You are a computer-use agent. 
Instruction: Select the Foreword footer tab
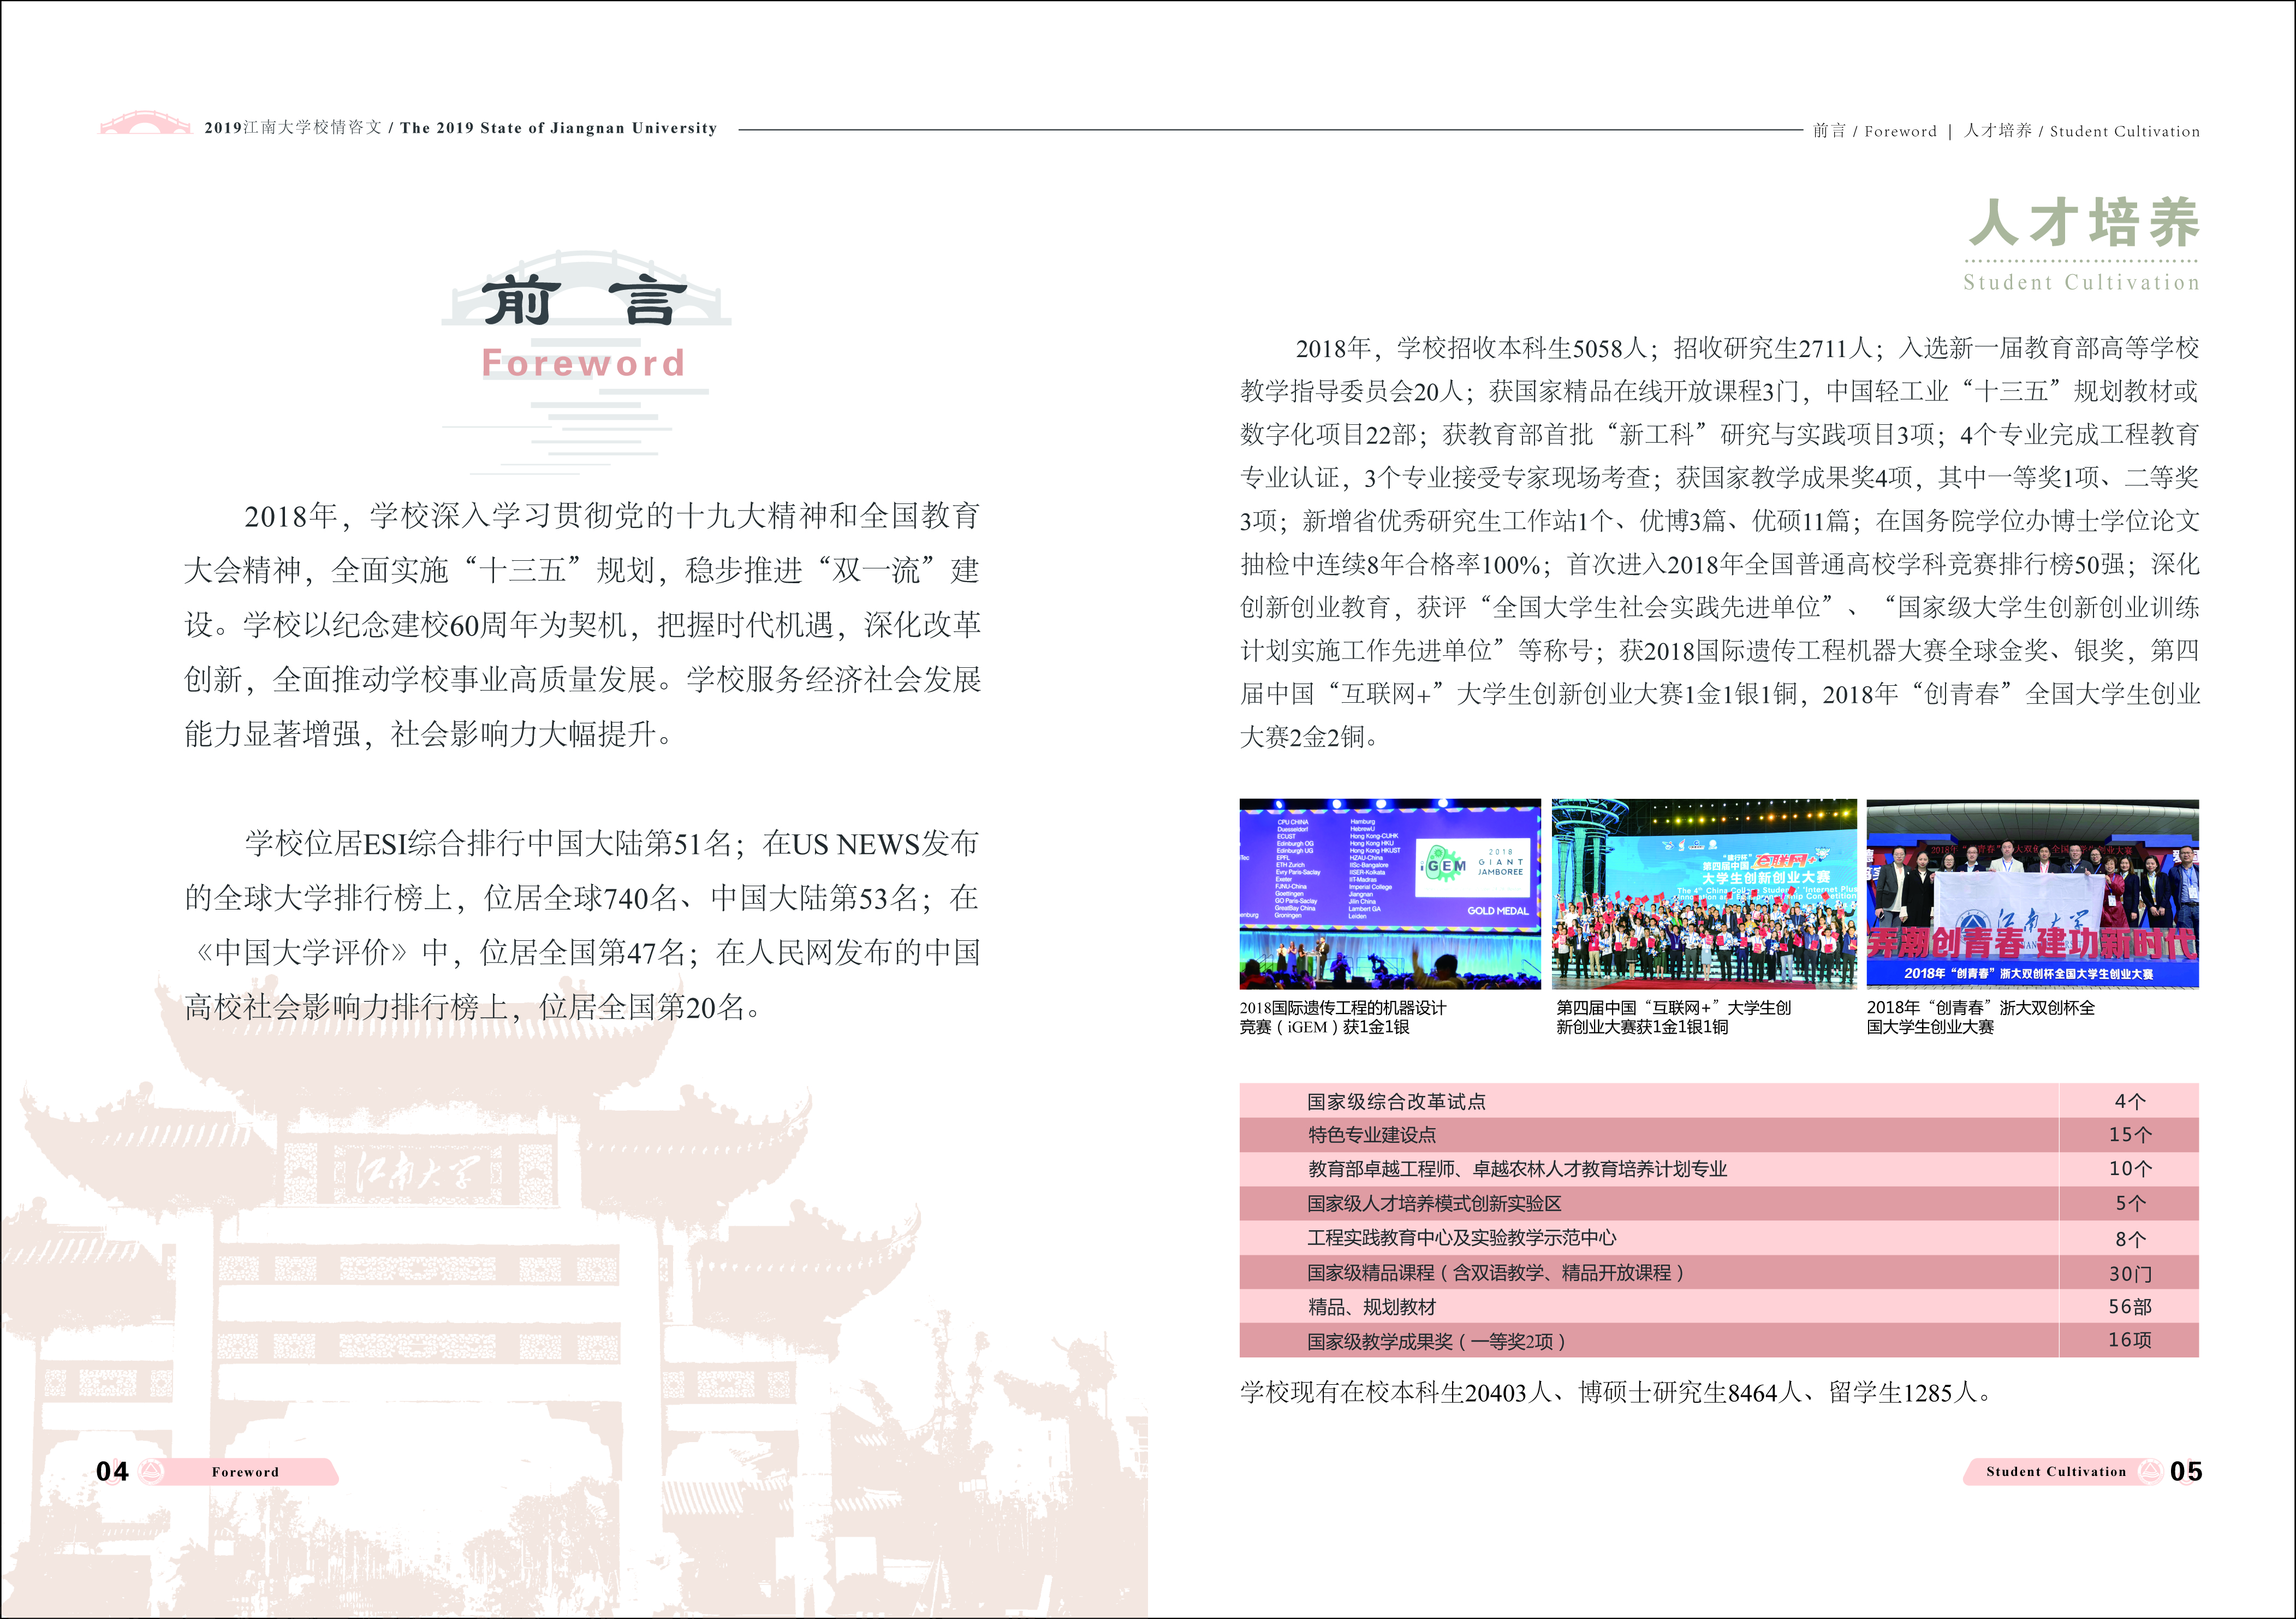246,1471
